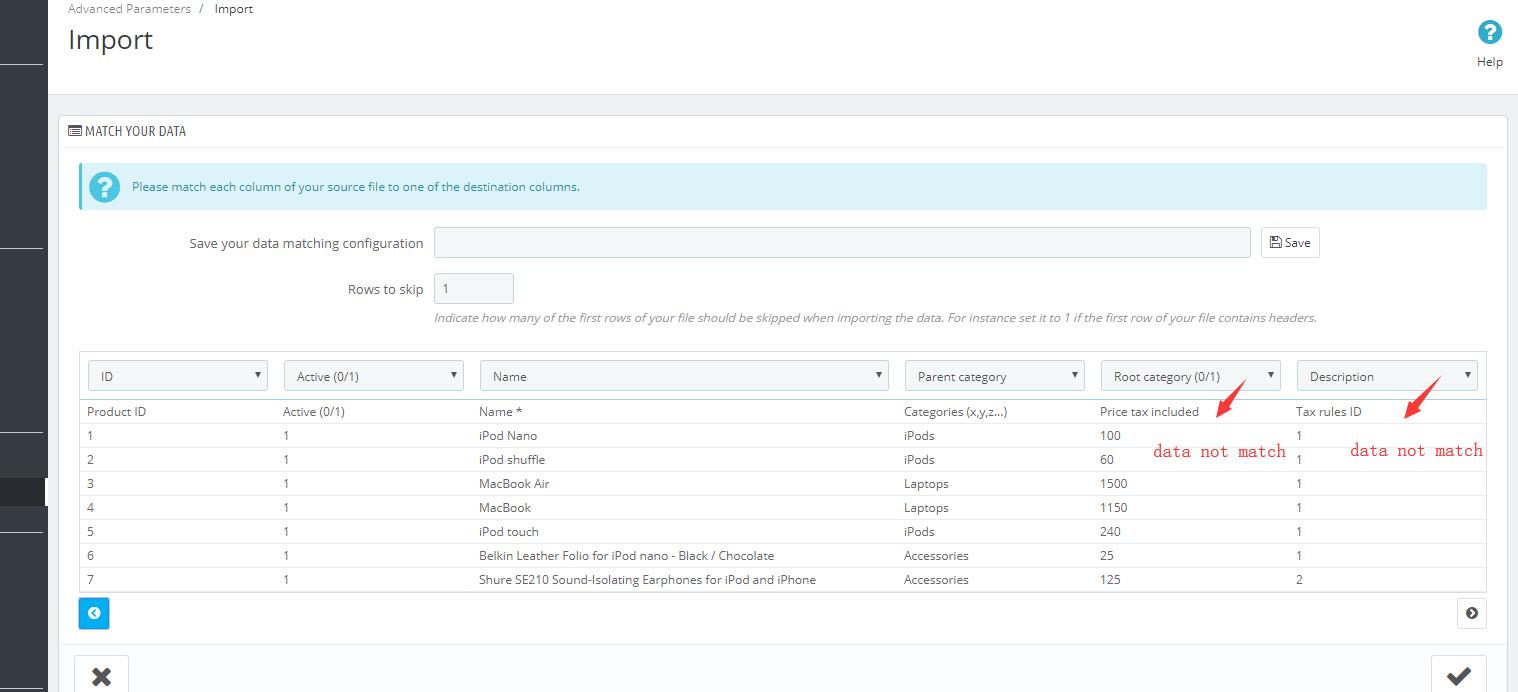
Task: Click the MacBook Air name cell
Action: 514,484
